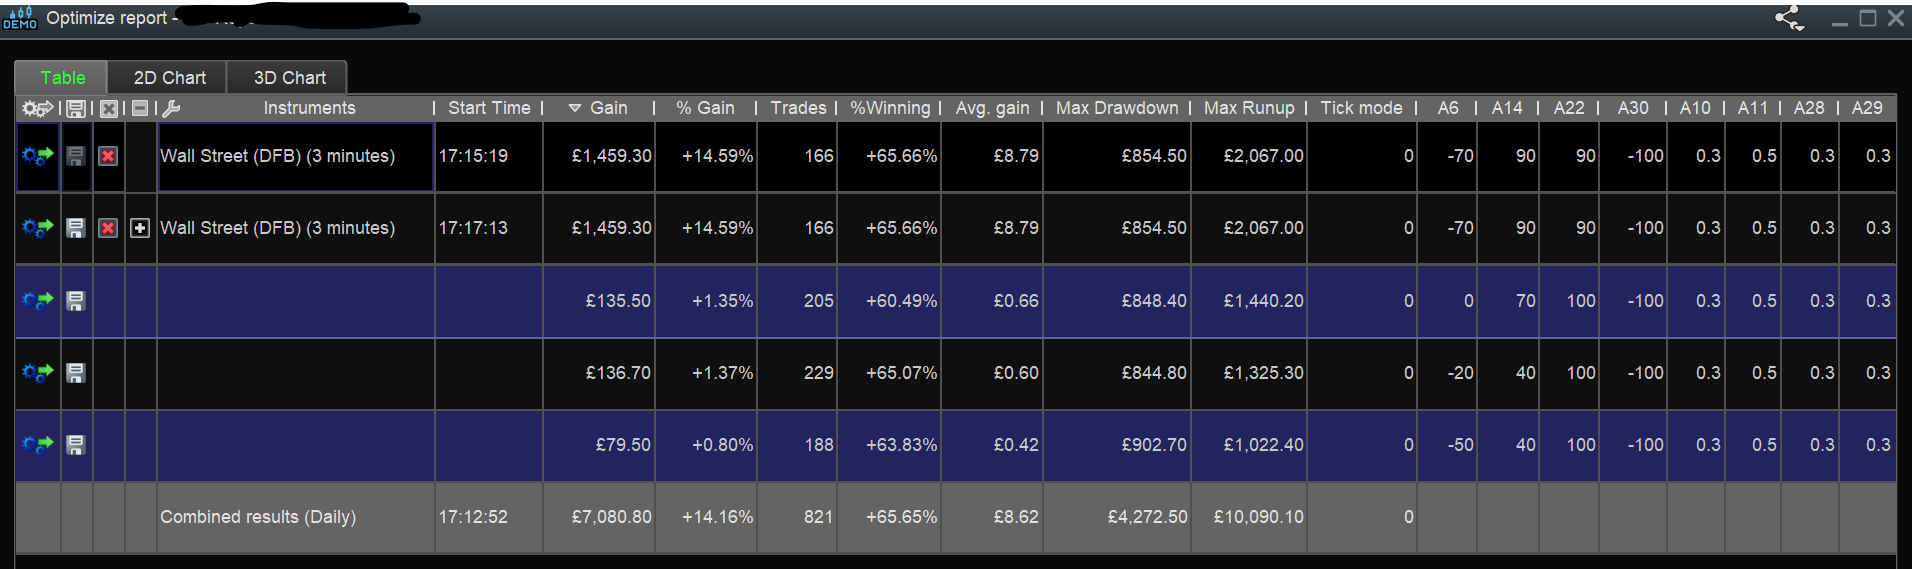Save the result row with £136.70 gain
This screenshot has width=1912, height=569.
click(x=75, y=372)
